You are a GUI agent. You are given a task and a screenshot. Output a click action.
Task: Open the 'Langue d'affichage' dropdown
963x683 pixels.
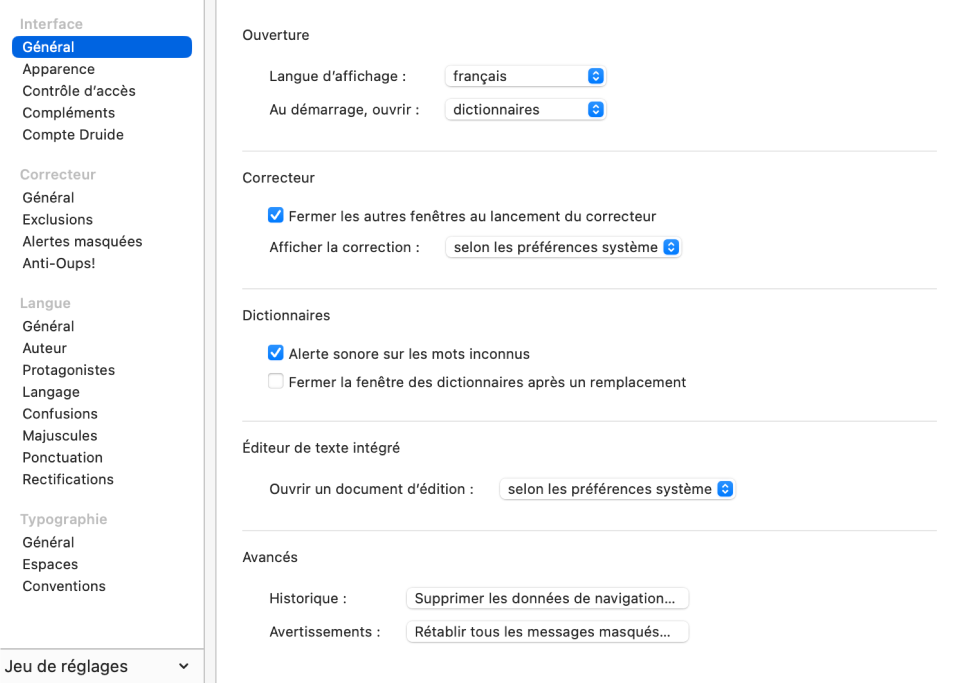(525, 76)
